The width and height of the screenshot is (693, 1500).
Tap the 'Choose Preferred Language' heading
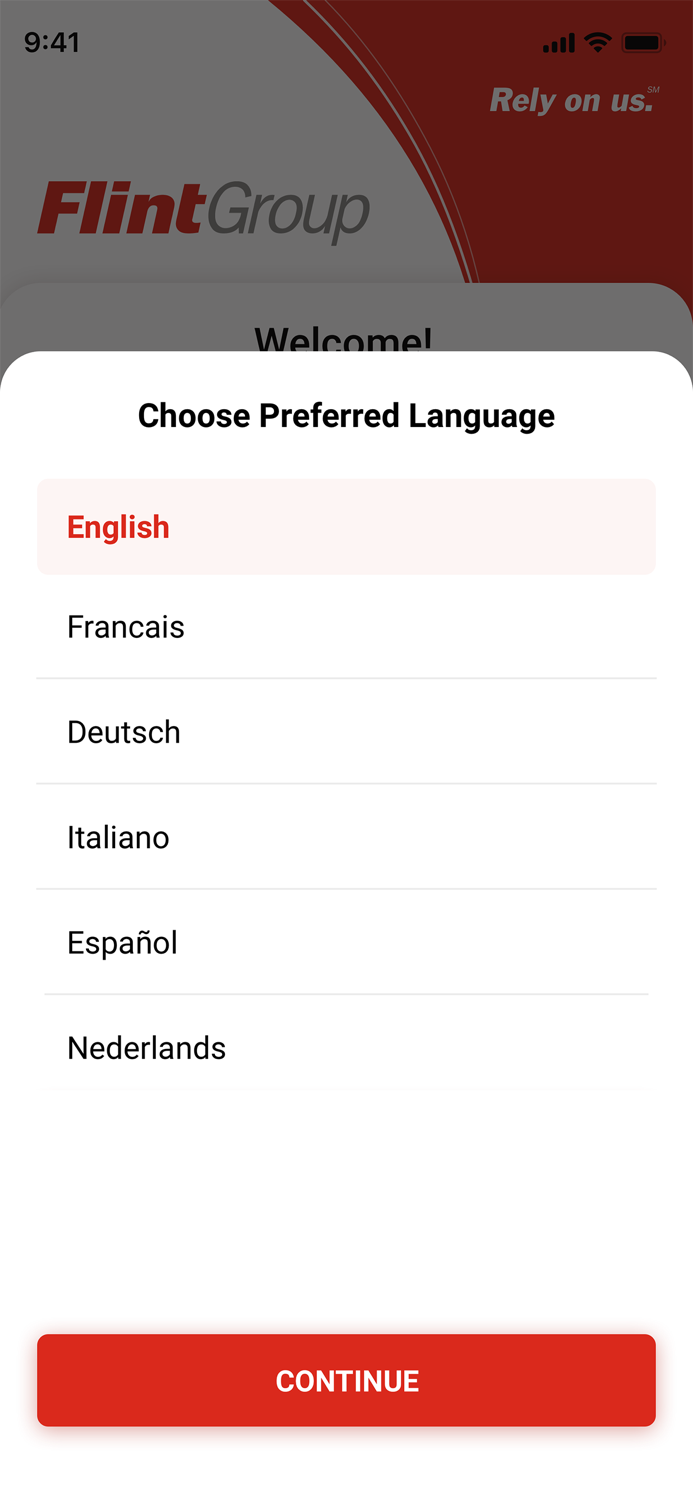[x=346, y=415]
